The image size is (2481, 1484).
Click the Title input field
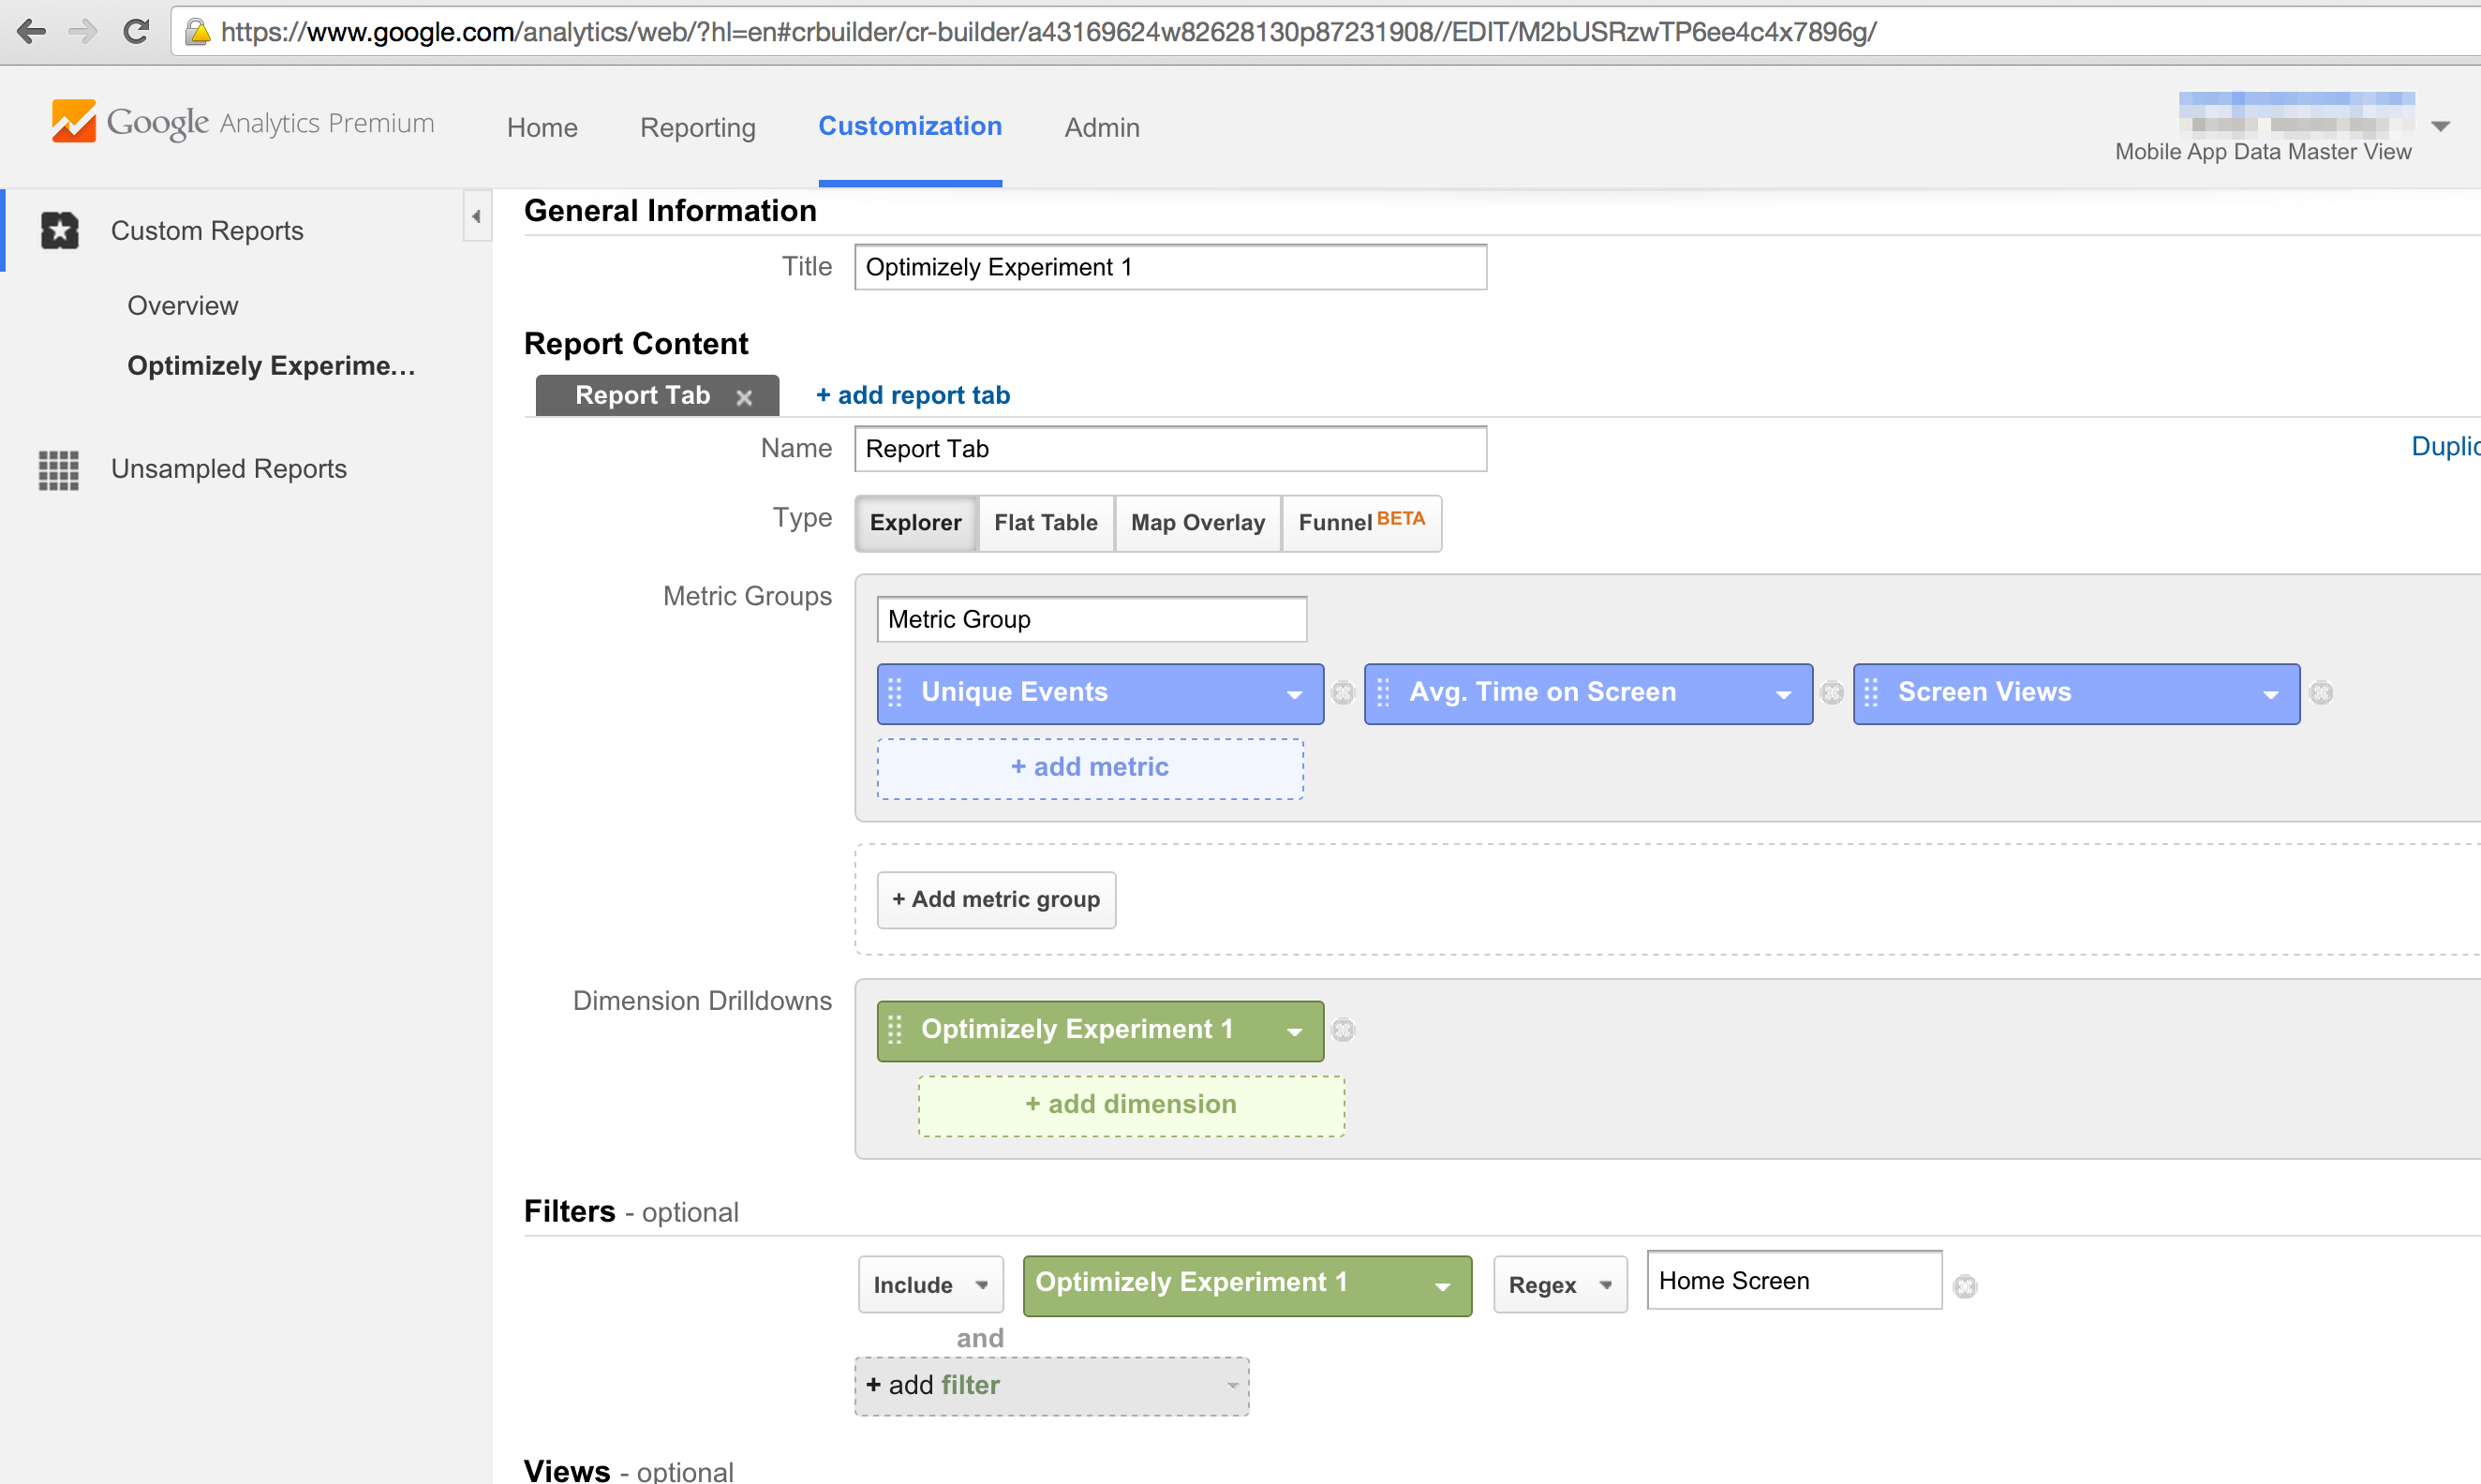[x=1169, y=267]
